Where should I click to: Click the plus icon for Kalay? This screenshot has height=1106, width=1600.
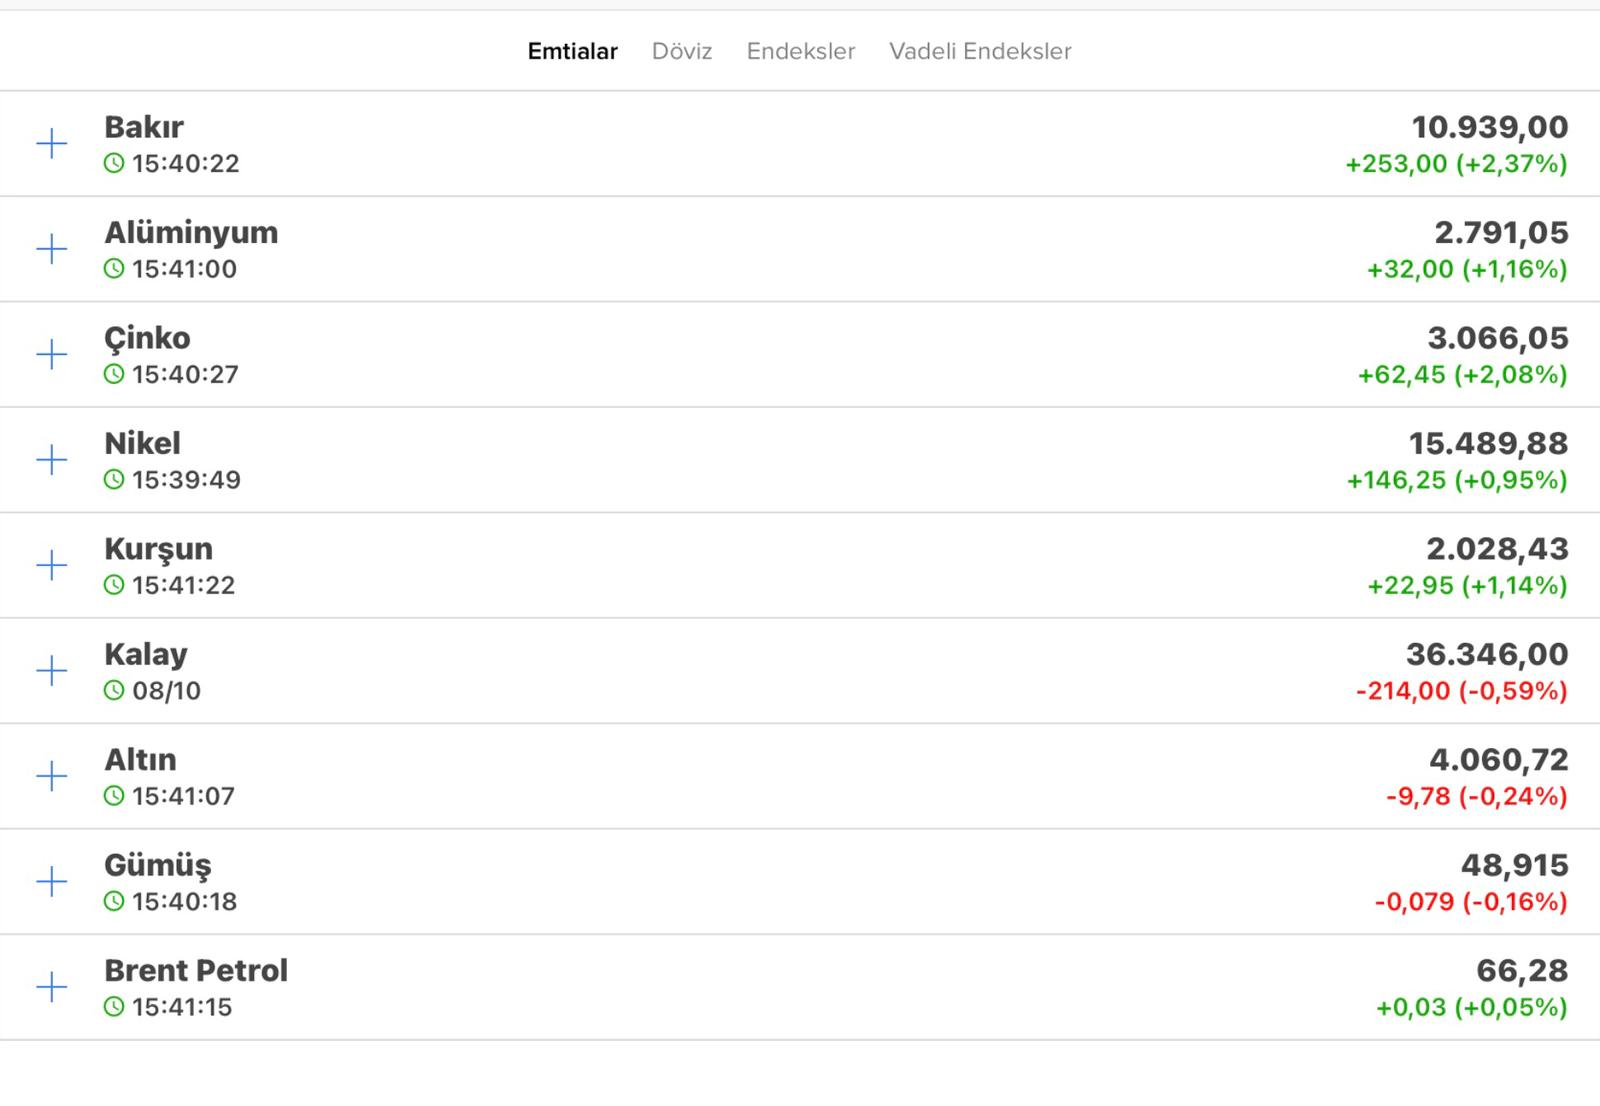(x=51, y=671)
